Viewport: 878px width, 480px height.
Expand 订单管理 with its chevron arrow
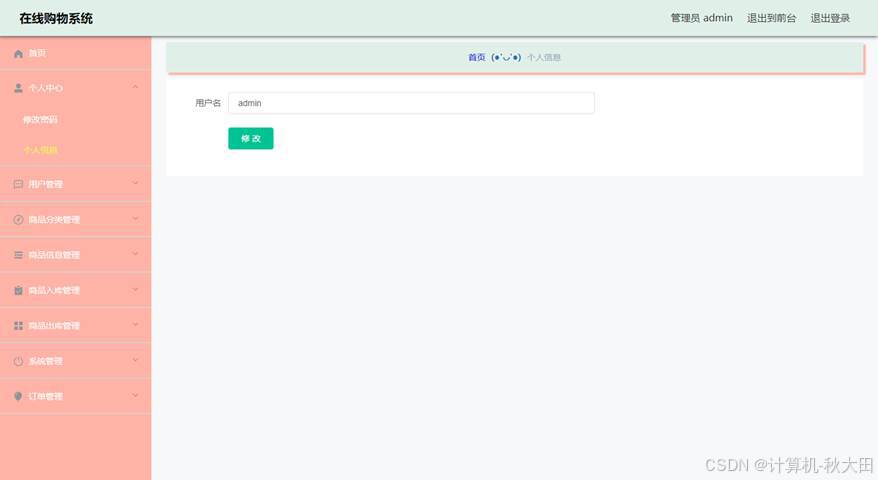(135, 395)
